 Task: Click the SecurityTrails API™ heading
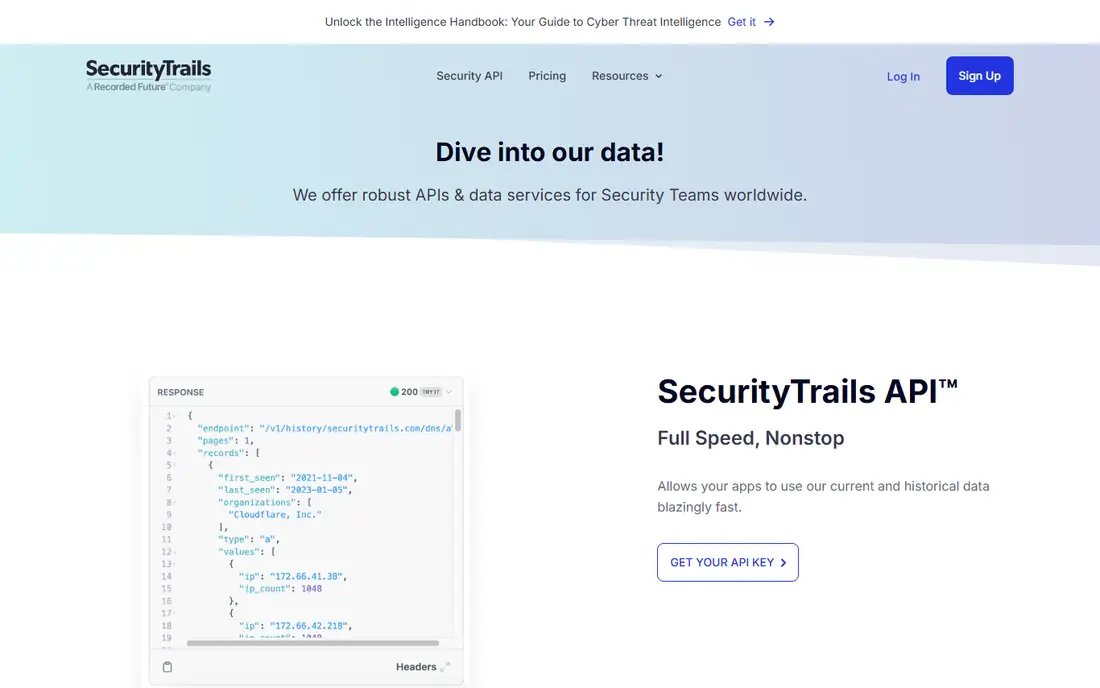pos(807,391)
